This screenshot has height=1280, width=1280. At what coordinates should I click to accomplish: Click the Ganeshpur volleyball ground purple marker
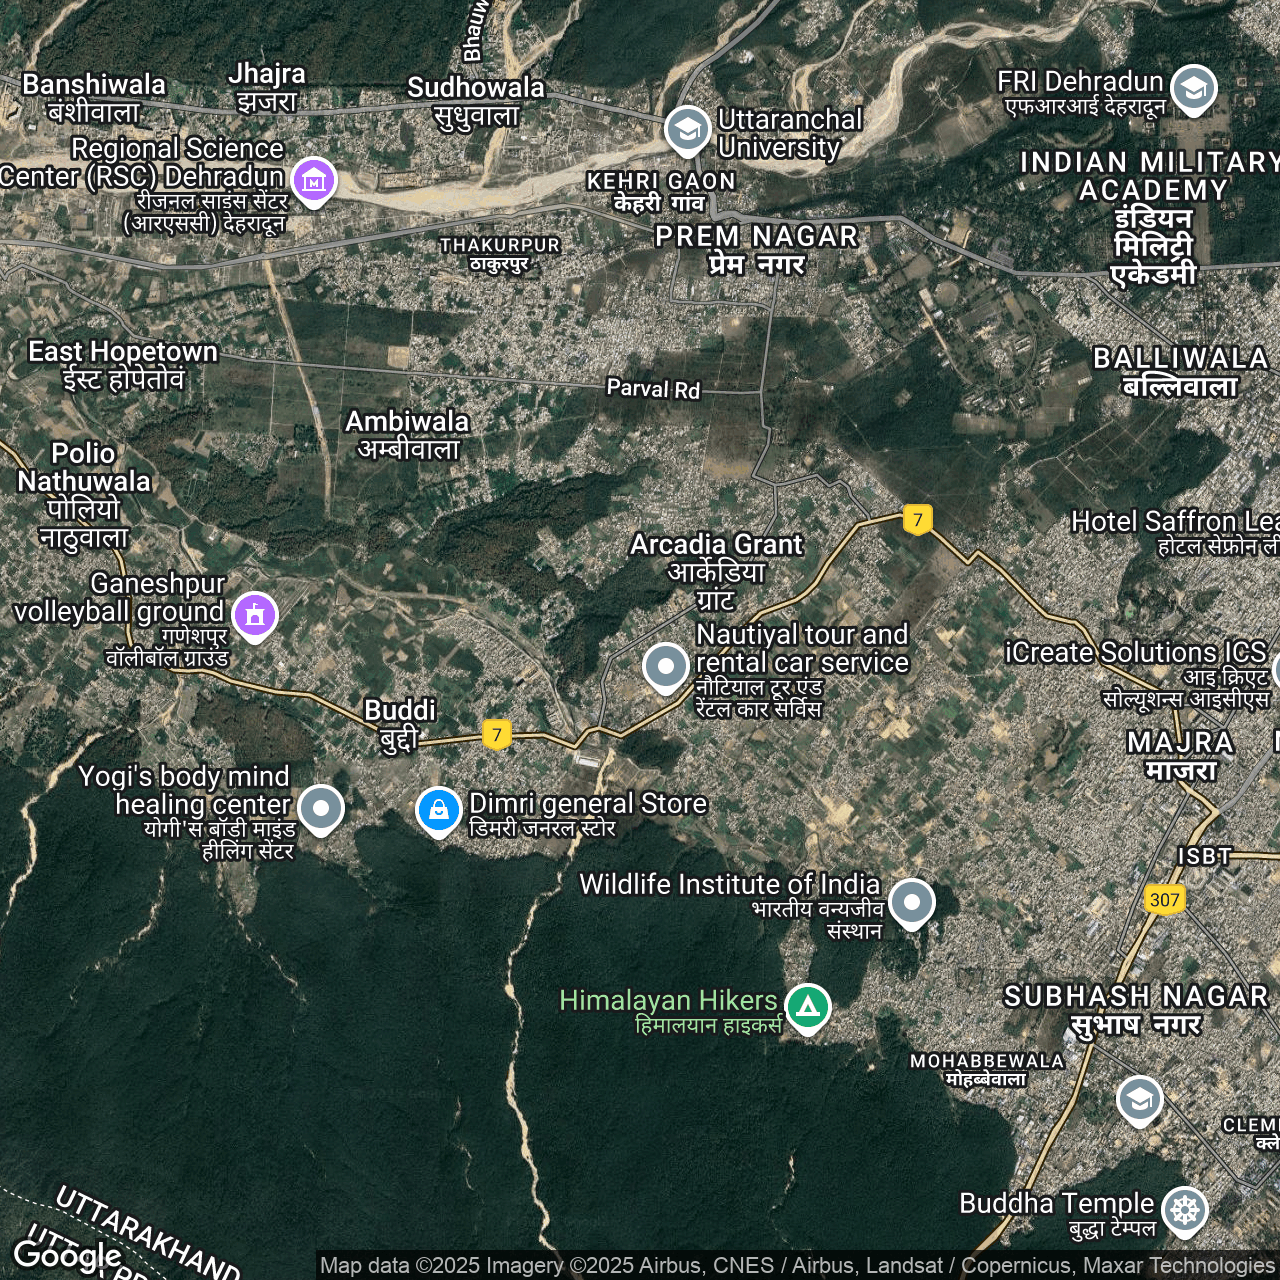click(255, 614)
